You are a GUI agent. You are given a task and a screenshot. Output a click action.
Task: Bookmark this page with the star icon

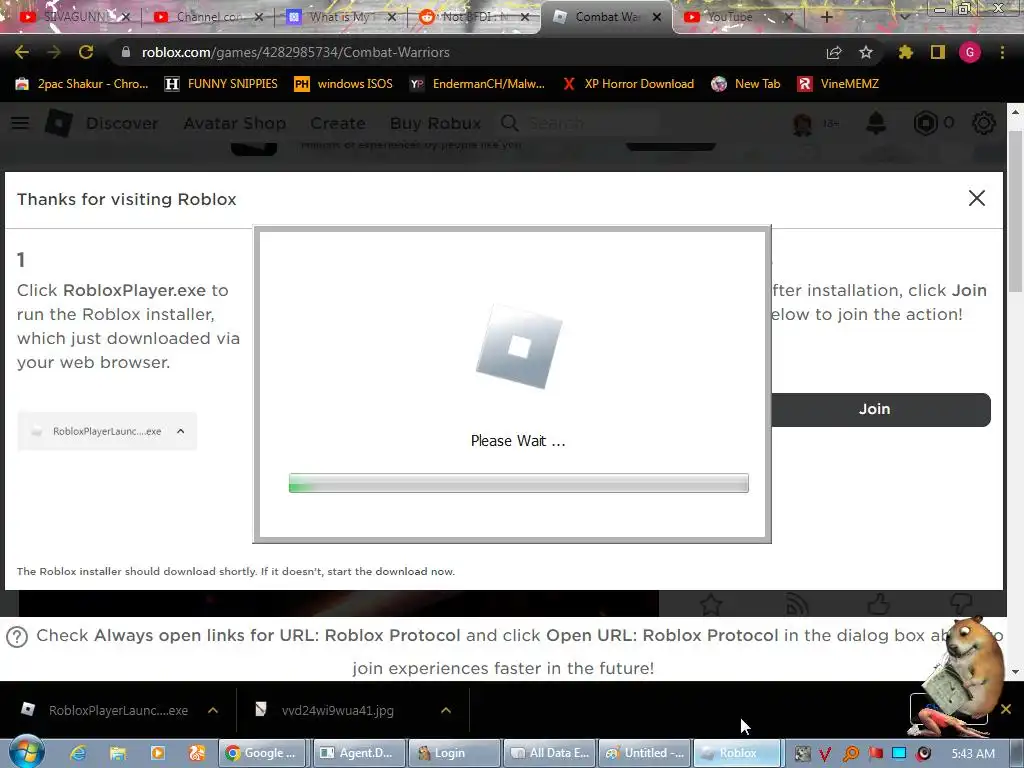pos(866,52)
